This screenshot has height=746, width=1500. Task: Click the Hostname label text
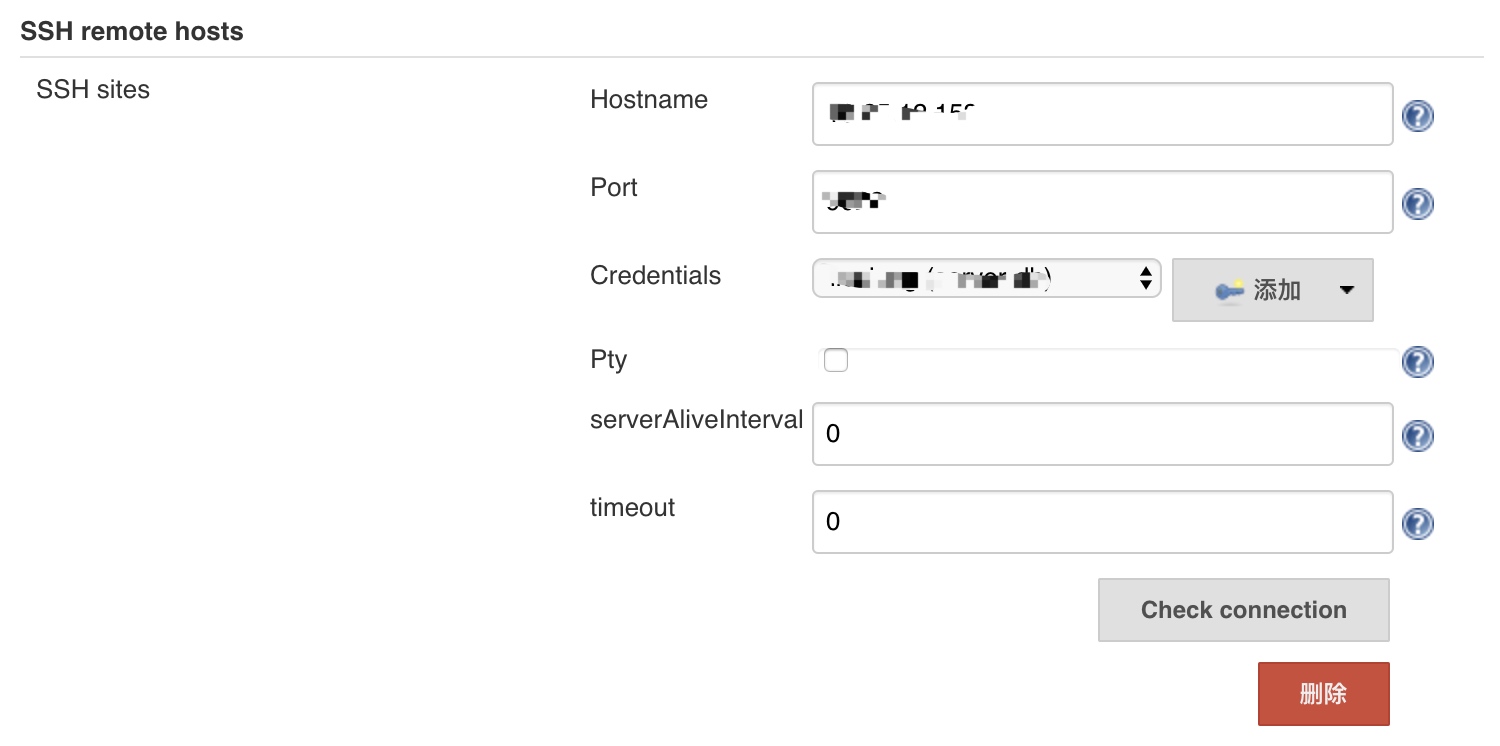tap(648, 100)
